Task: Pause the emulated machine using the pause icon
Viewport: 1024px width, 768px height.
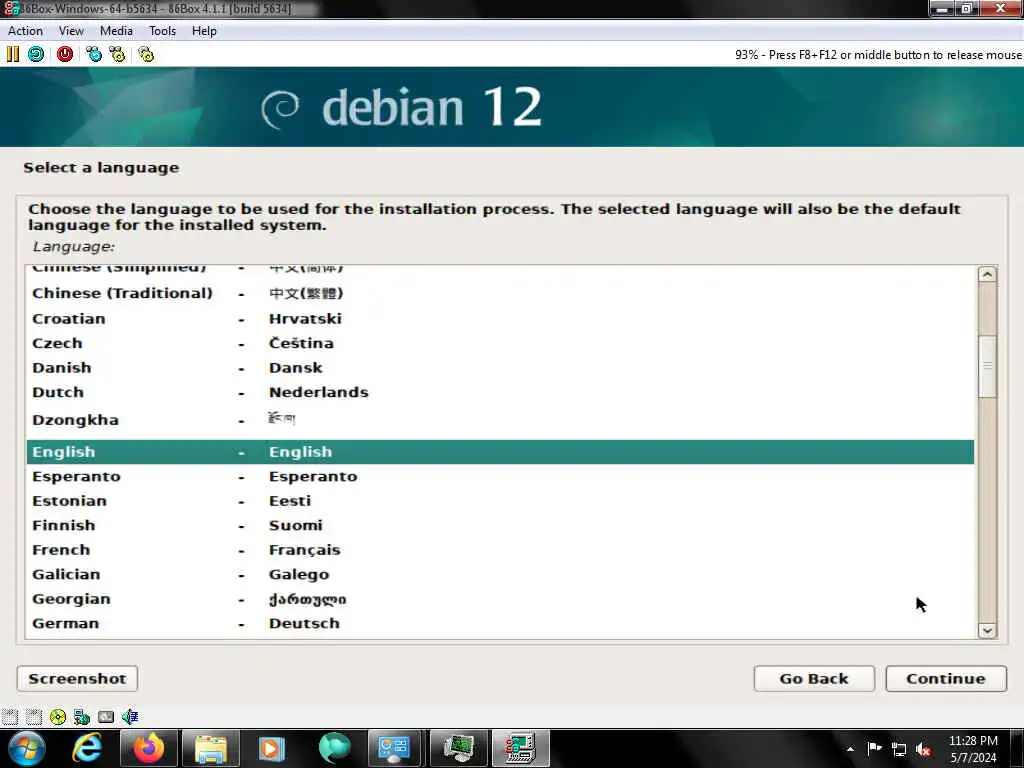Action: (12, 54)
